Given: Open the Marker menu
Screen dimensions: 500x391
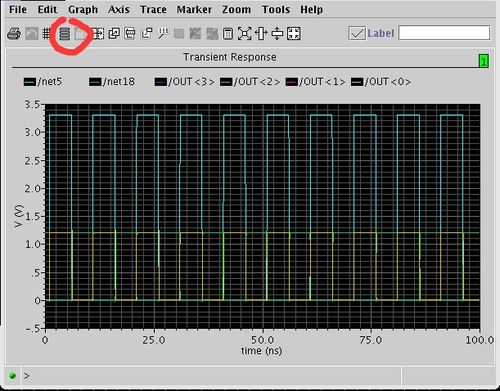Looking at the screenshot, I should (x=194, y=9).
